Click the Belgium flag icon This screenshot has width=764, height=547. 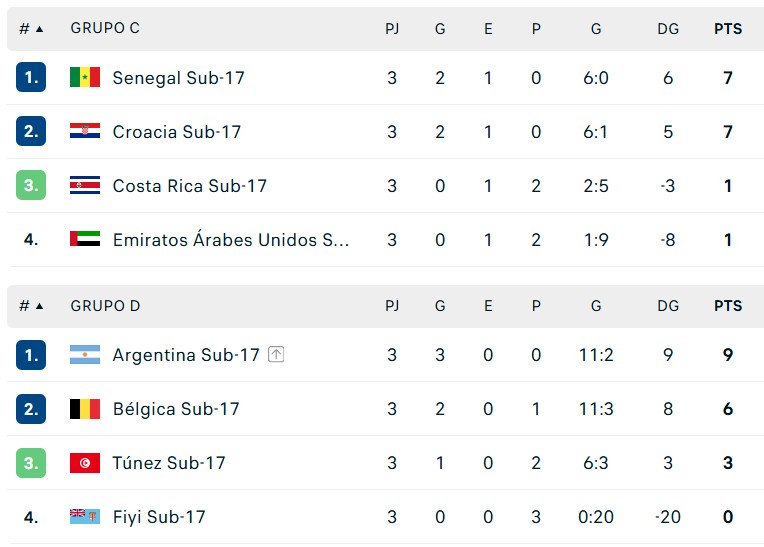(x=85, y=409)
